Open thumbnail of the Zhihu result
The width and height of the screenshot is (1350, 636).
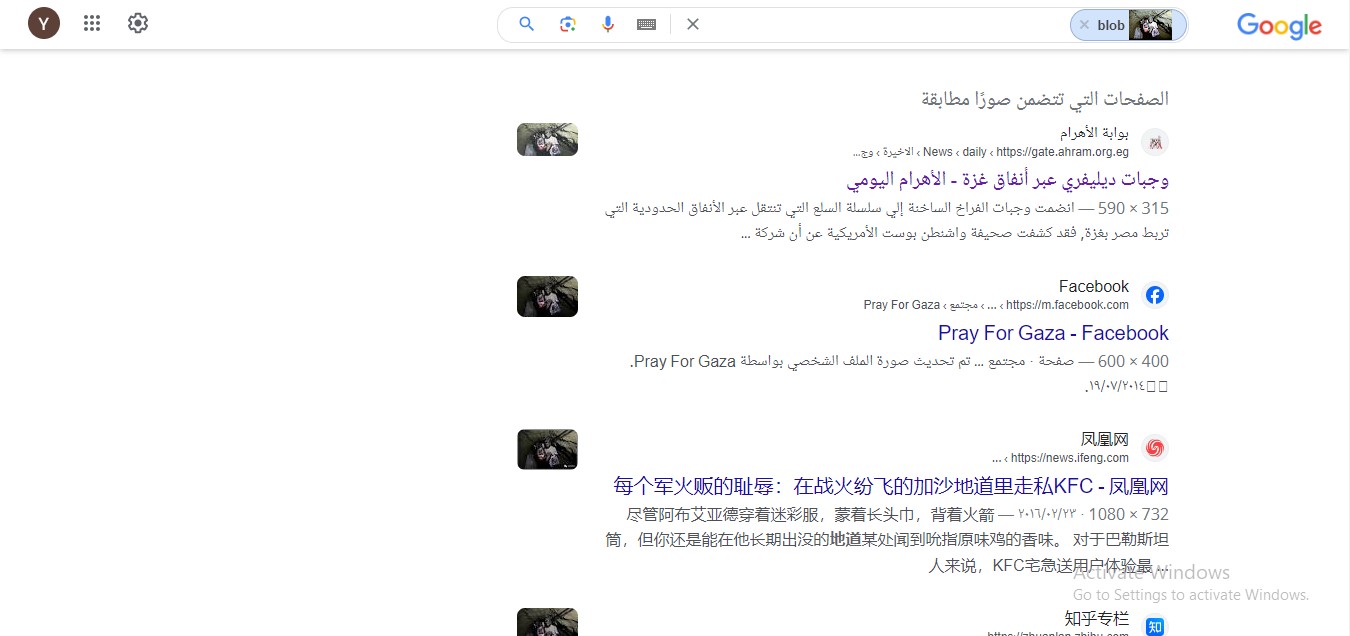pyautogui.click(x=547, y=622)
